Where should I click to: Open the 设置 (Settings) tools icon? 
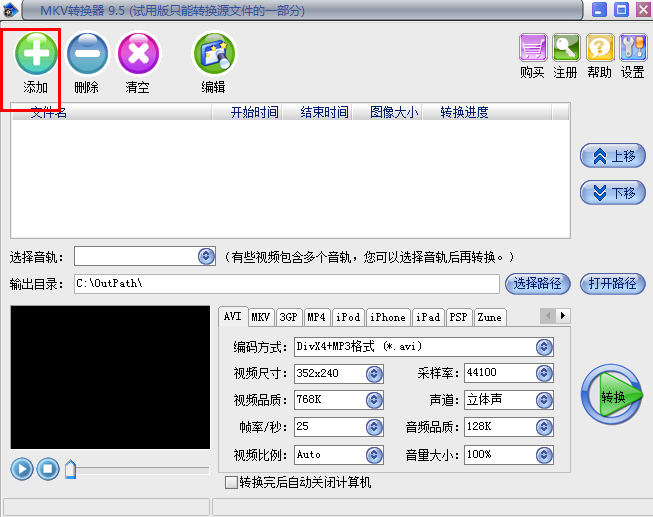pos(633,47)
